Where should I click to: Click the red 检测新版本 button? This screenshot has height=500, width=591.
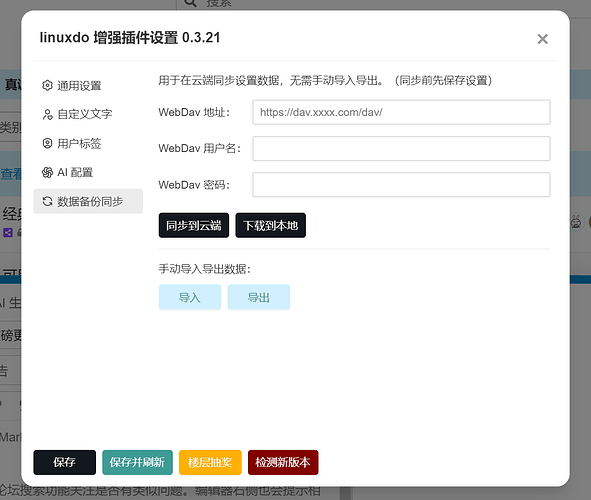pos(283,462)
